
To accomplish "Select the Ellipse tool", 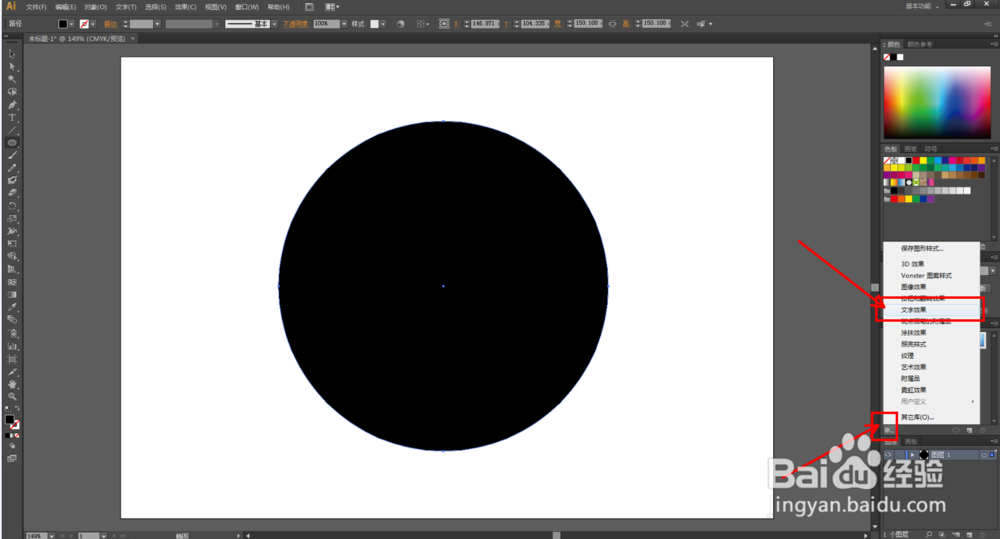I will coord(12,143).
